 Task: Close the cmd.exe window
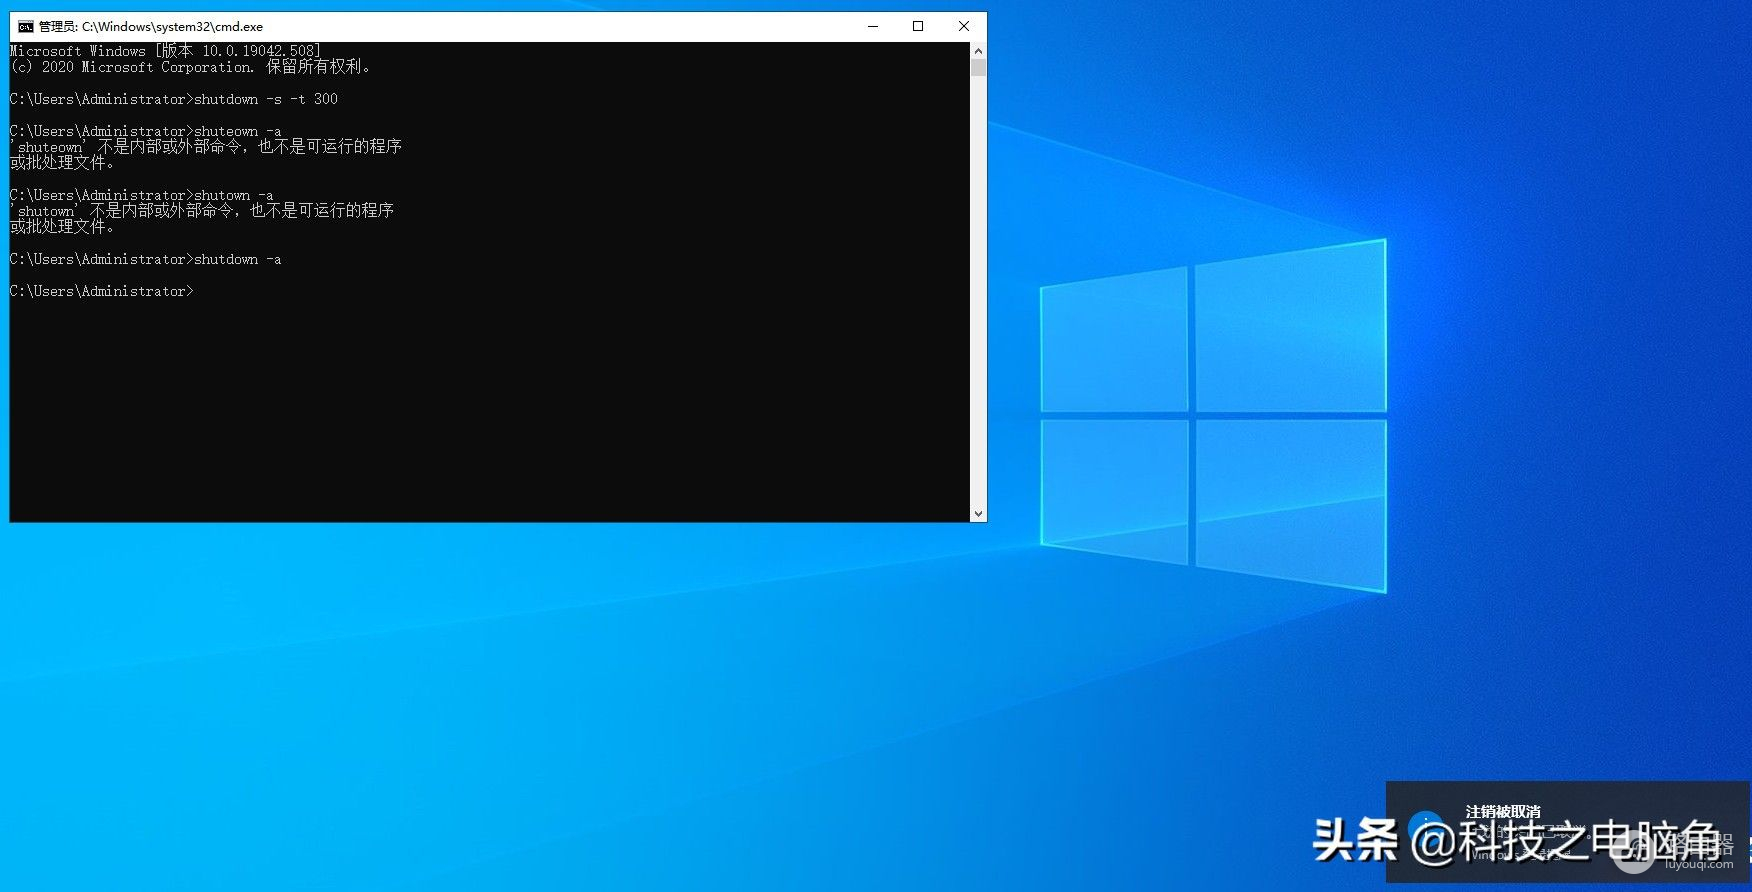click(x=964, y=27)
